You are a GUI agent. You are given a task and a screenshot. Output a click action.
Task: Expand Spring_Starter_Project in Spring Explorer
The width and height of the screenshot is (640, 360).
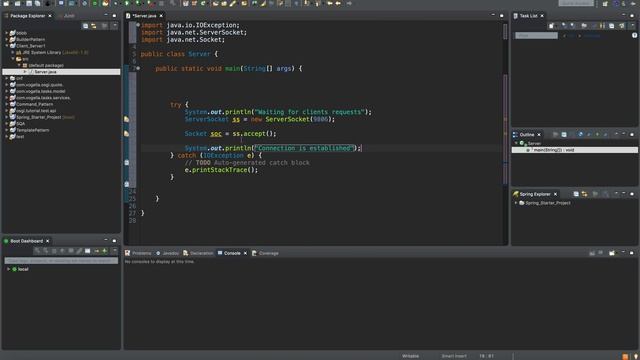tap(516, 203)
